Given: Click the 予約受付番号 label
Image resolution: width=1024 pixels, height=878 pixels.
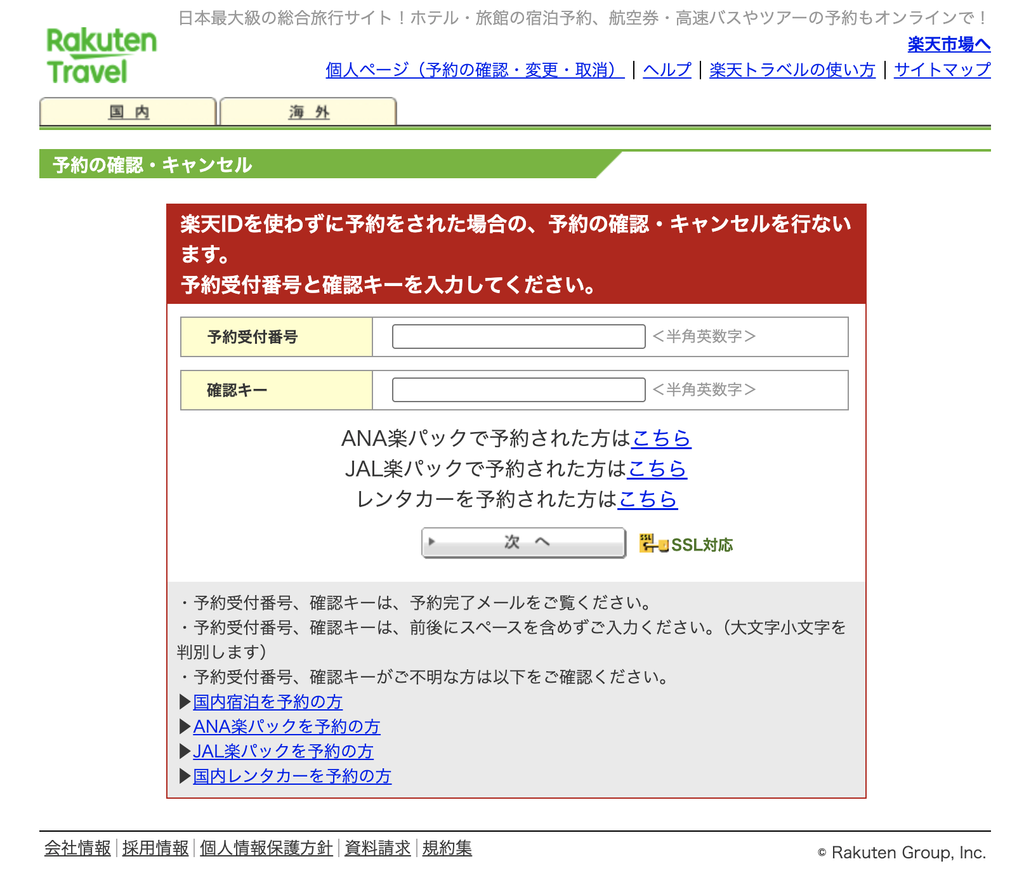Looking at the screenshot, I should [252, 337].
